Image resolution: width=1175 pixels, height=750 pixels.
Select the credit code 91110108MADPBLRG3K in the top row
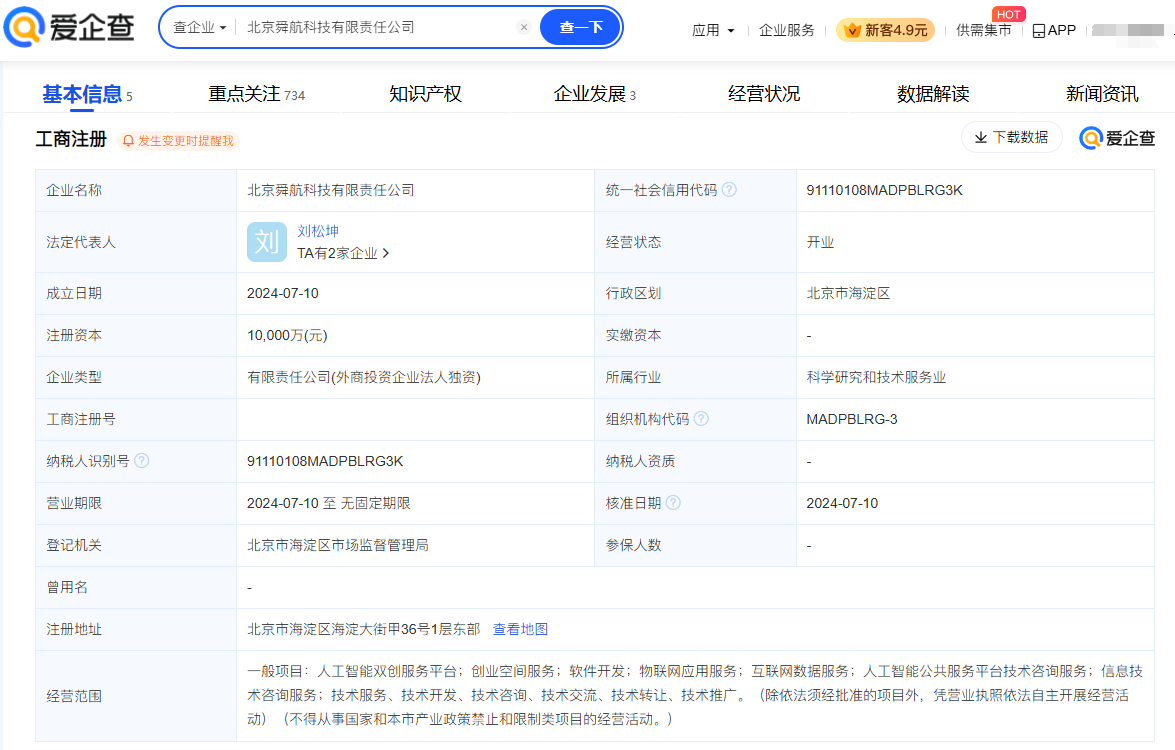click(884, 190)
